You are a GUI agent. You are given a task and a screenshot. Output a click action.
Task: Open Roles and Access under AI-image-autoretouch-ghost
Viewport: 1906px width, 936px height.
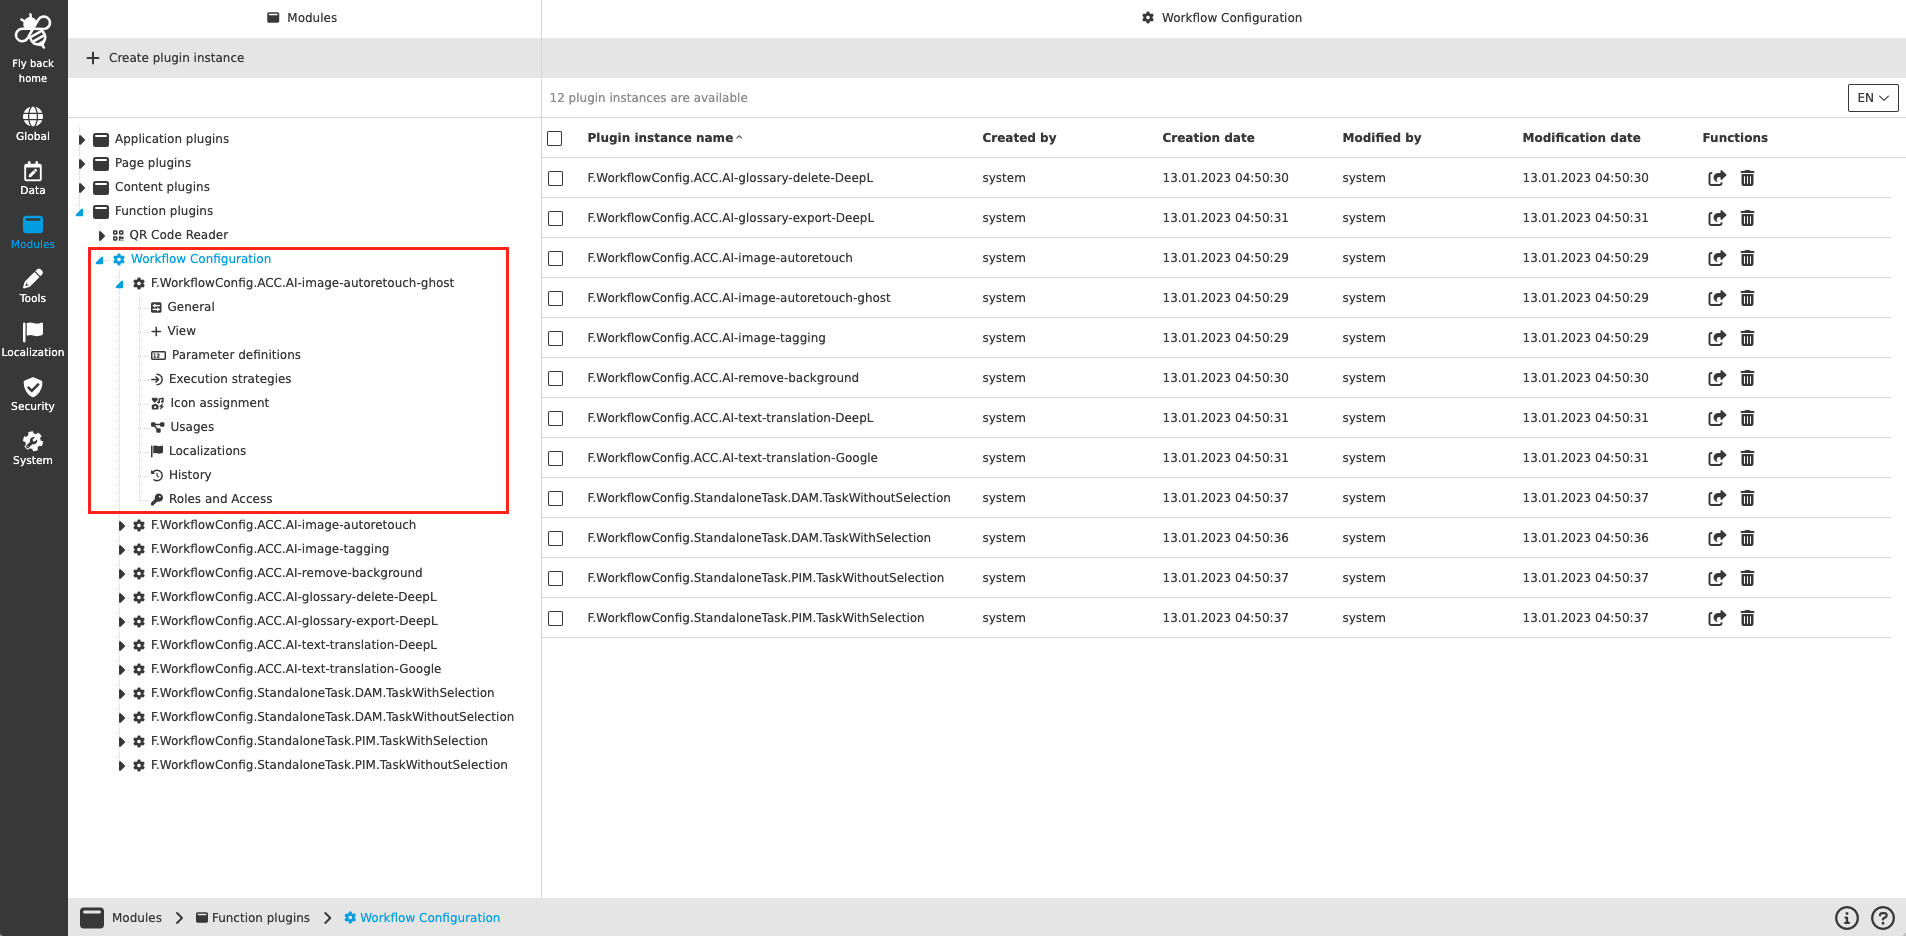[220, 498]
